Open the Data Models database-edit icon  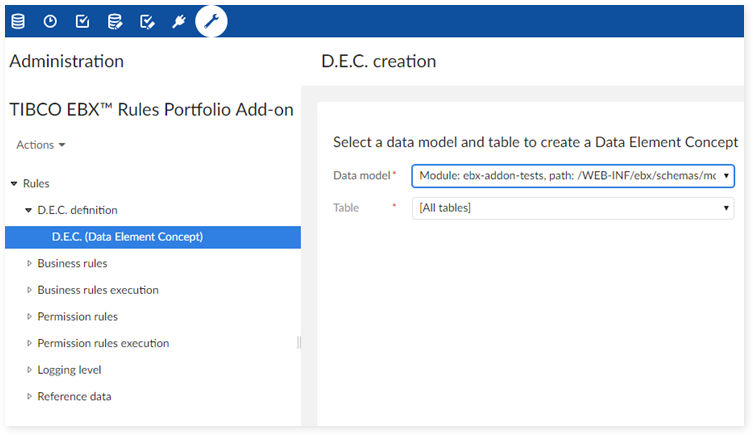click(115, 21)
